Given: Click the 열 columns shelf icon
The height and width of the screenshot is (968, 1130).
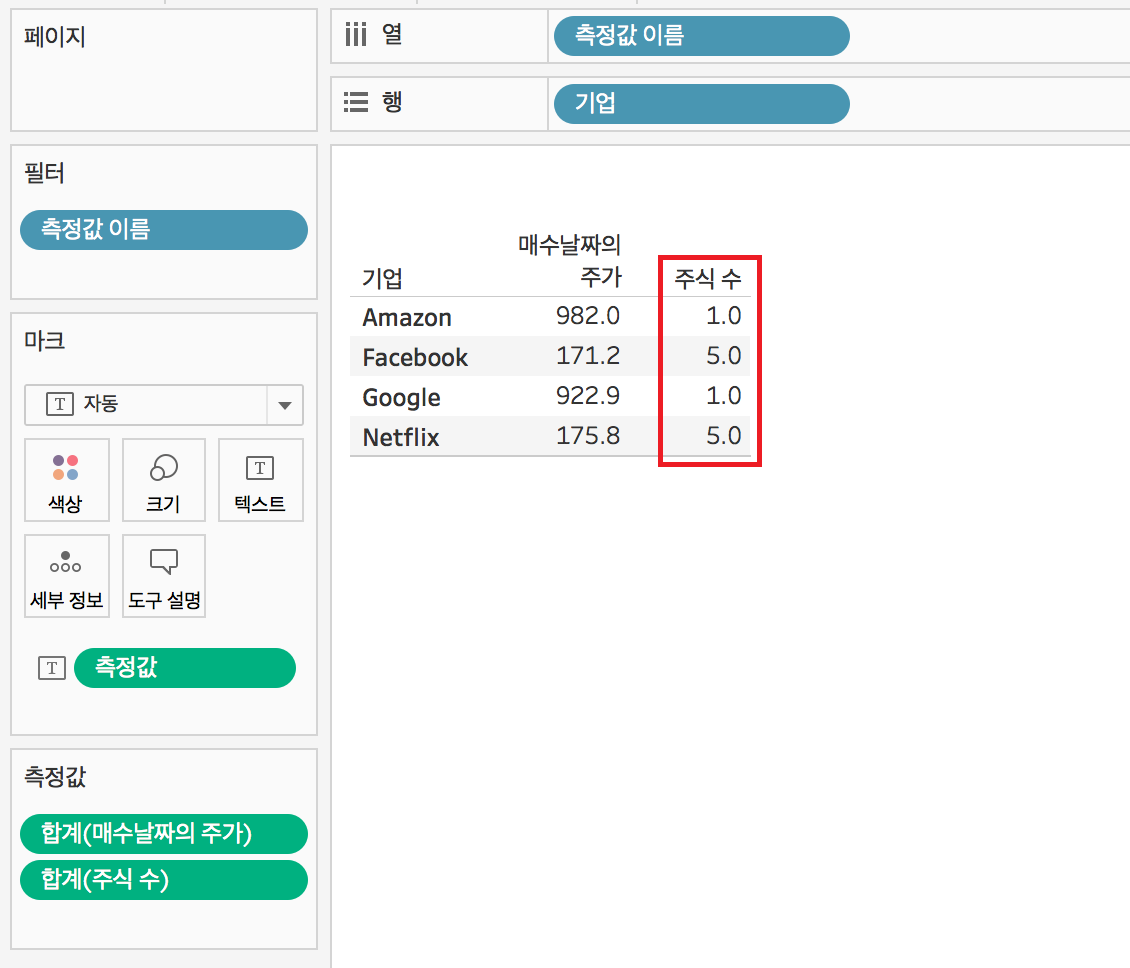Looking at the screenshot, I should (x=356, y=34).
